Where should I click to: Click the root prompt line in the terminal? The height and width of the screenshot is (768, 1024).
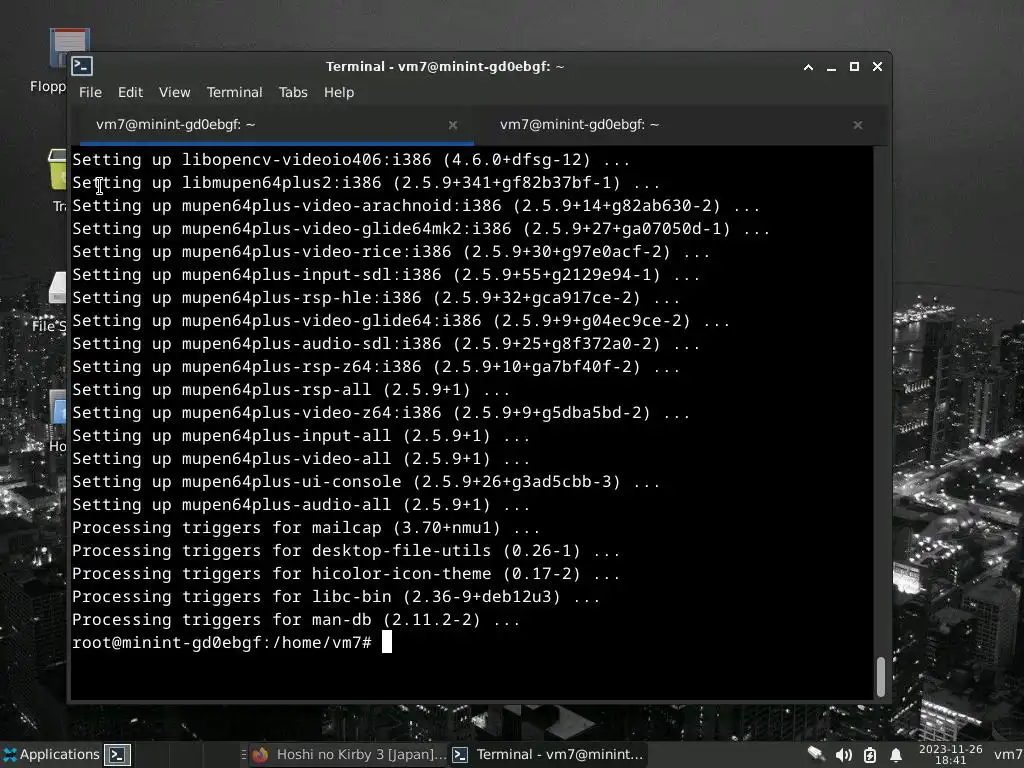[232, 643]
